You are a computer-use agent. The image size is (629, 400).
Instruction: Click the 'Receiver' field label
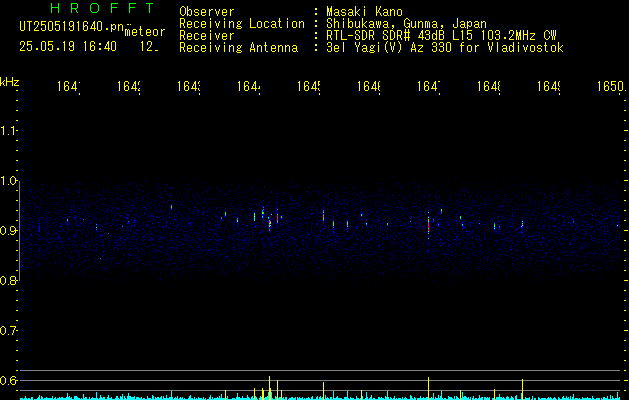[x=207, y=36]
